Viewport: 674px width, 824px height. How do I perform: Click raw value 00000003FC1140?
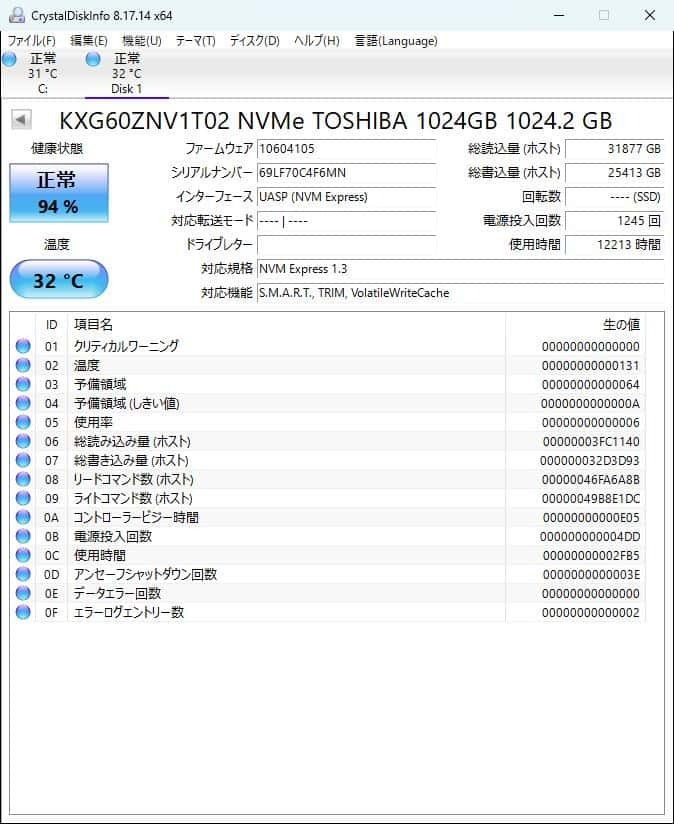(591, 441)
